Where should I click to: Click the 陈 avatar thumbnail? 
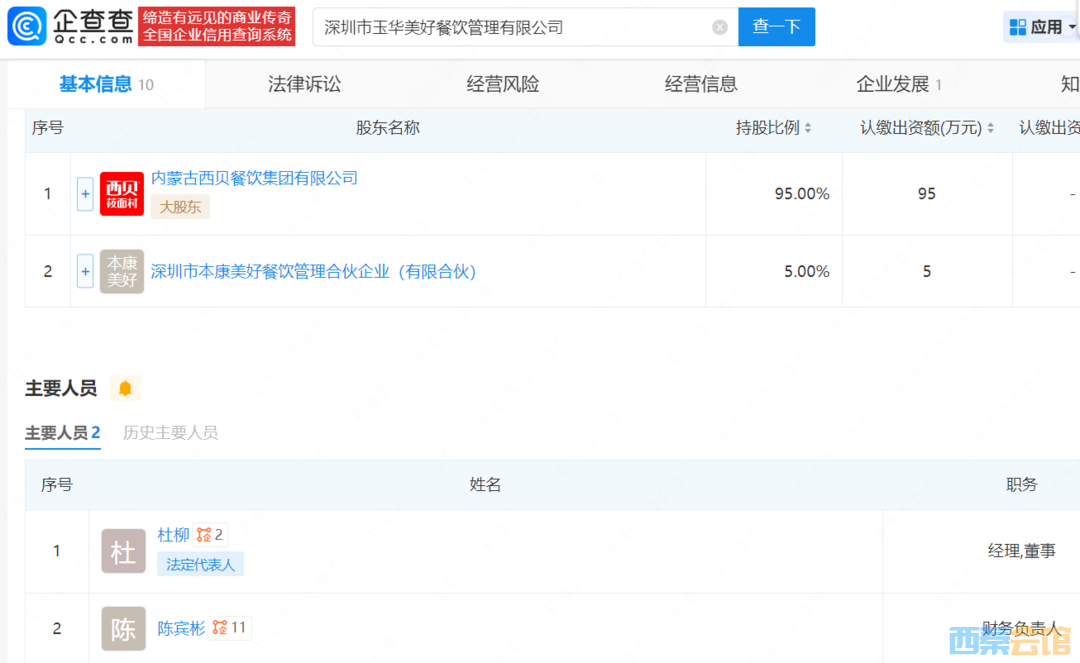[123, 628]
